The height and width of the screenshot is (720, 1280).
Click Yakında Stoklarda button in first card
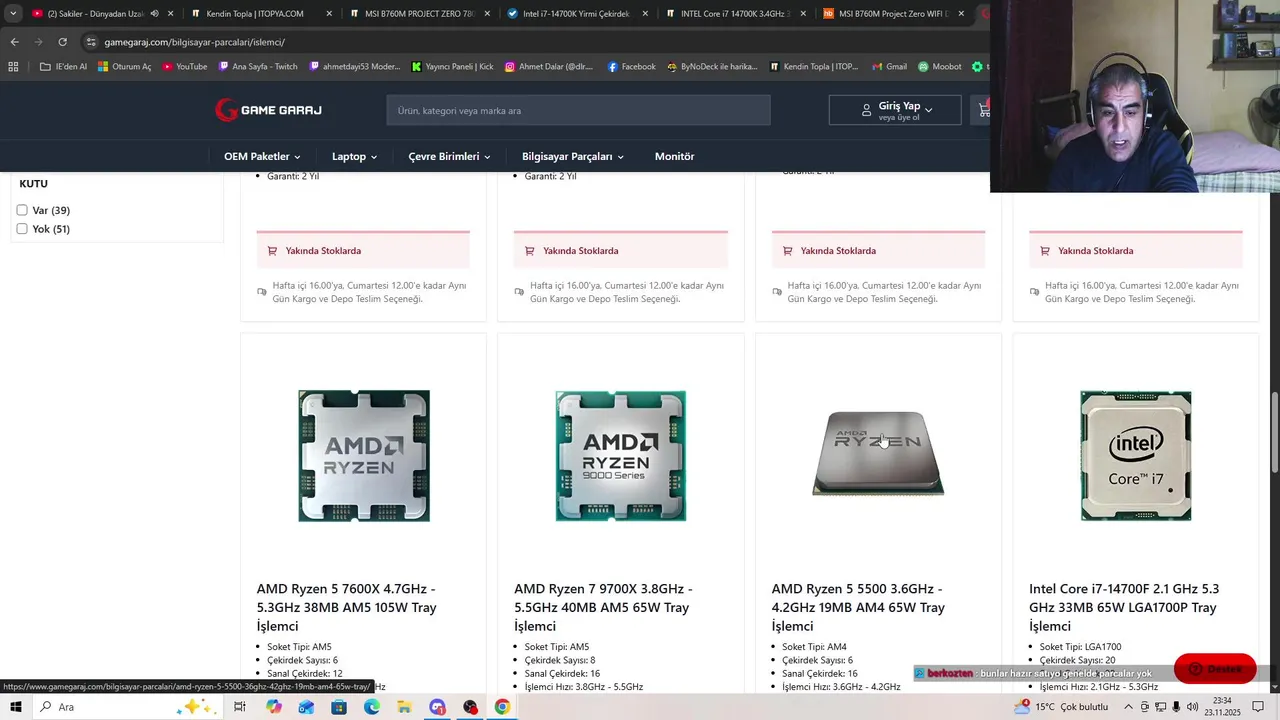click(363, 251)
